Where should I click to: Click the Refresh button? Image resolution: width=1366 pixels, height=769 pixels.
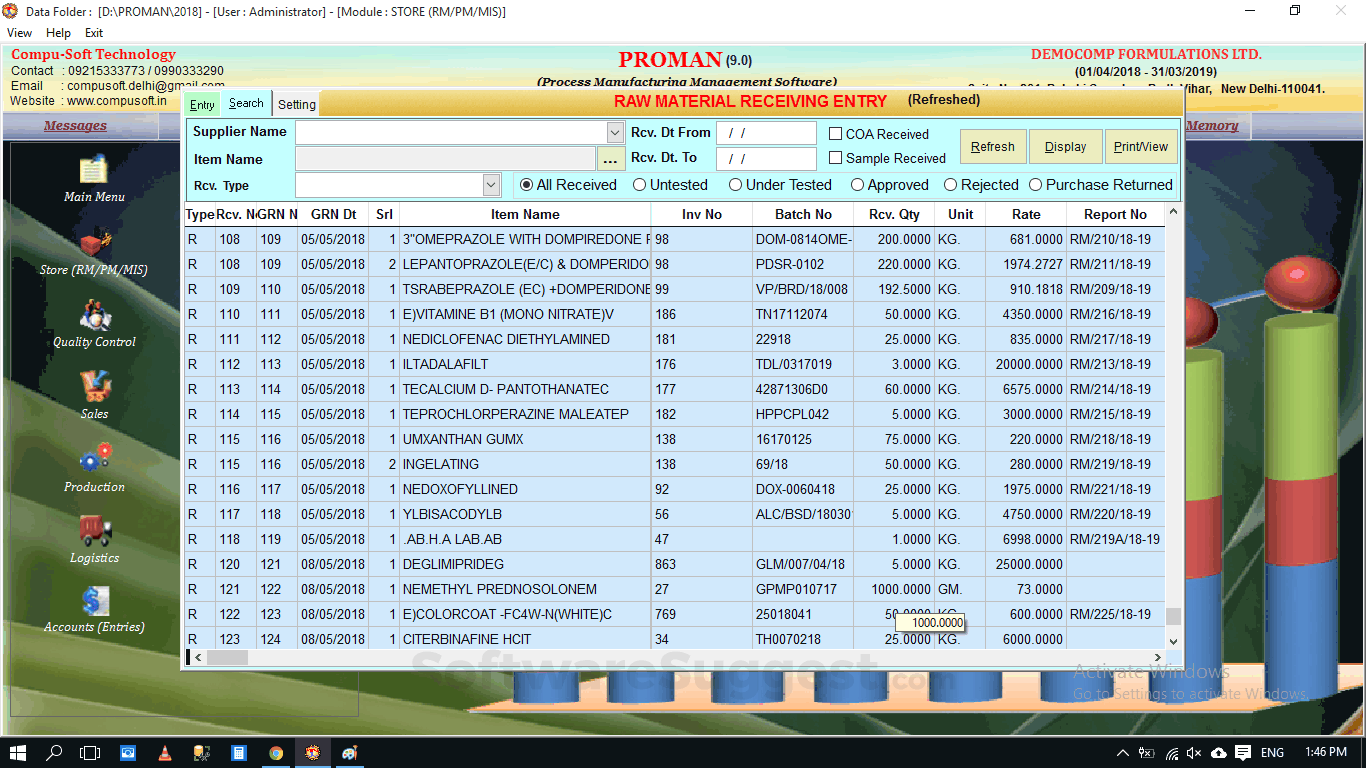point(992,146)
